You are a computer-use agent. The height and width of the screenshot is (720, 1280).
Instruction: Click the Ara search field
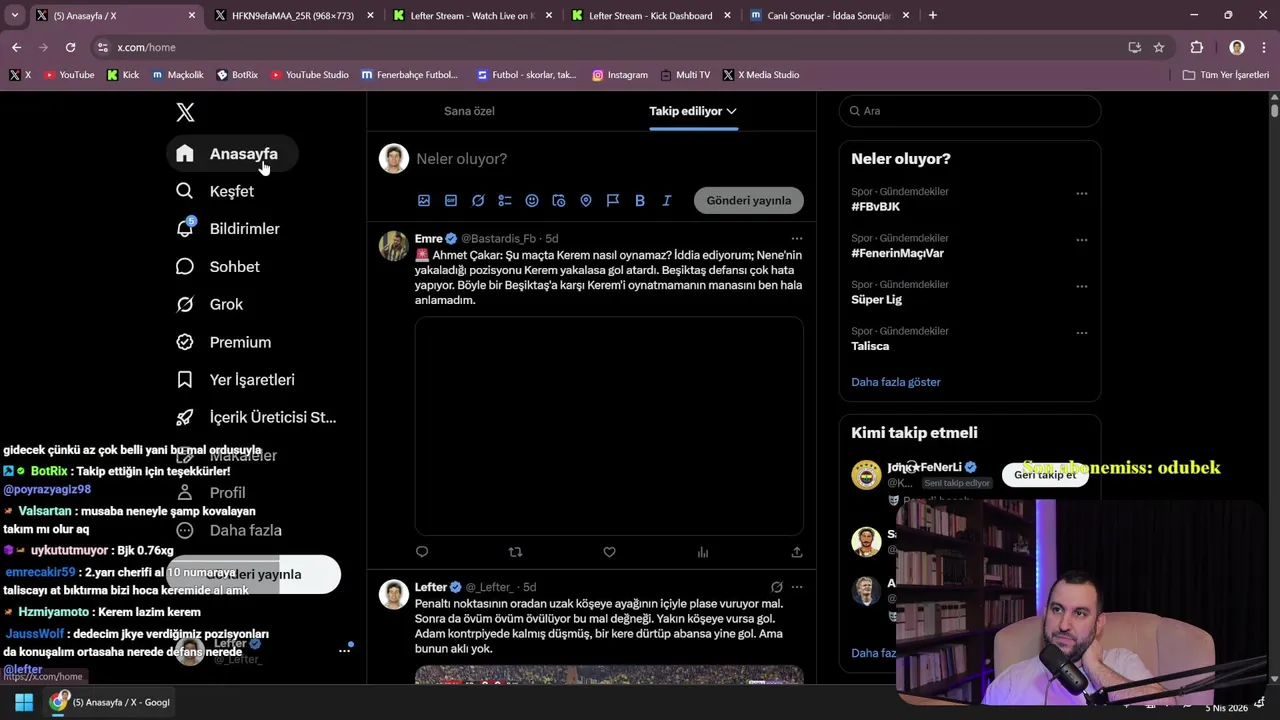pyautogui.click(x=970, y=111)
